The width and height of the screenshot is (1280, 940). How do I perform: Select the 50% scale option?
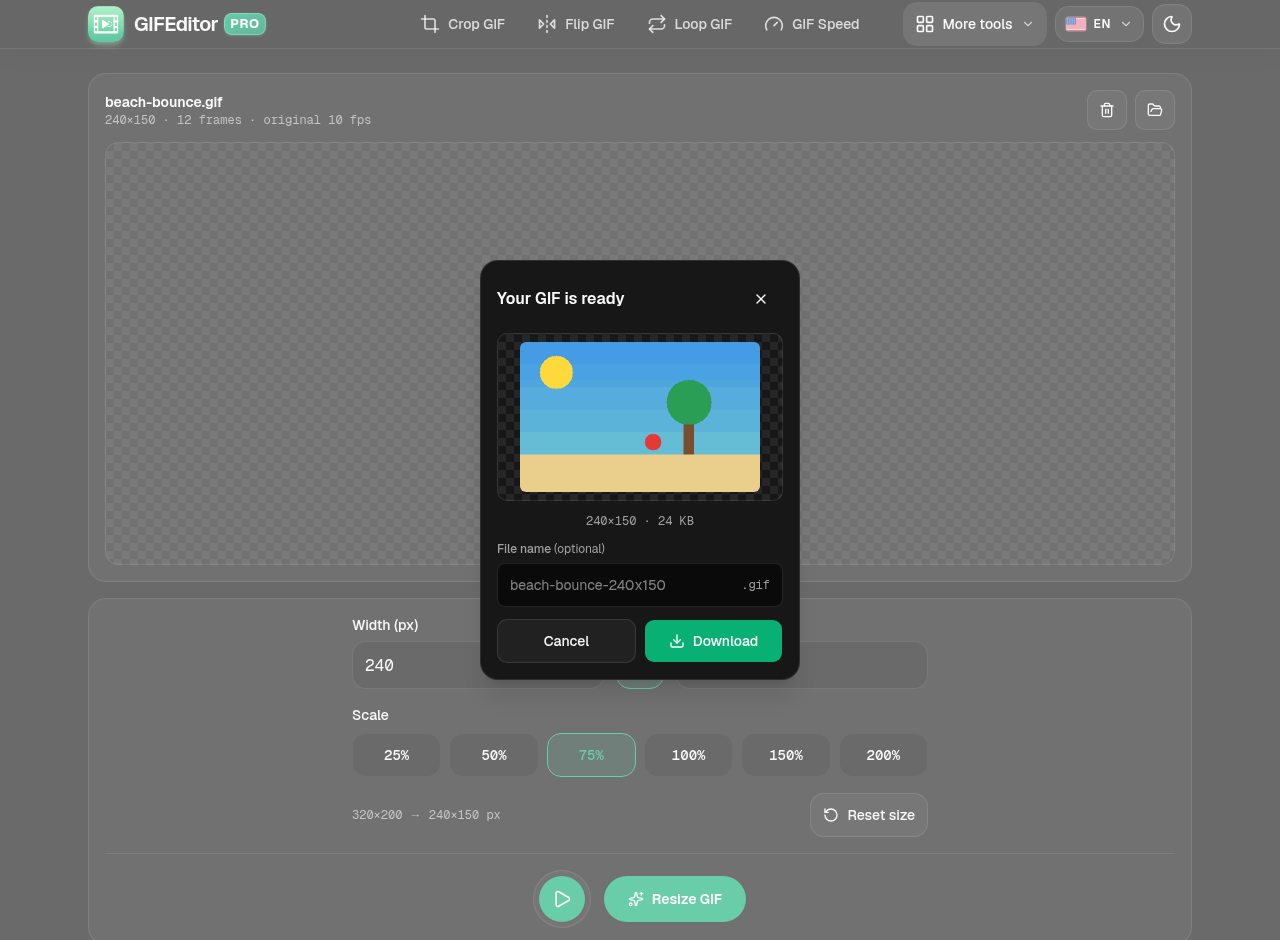[x=494, y=755]
